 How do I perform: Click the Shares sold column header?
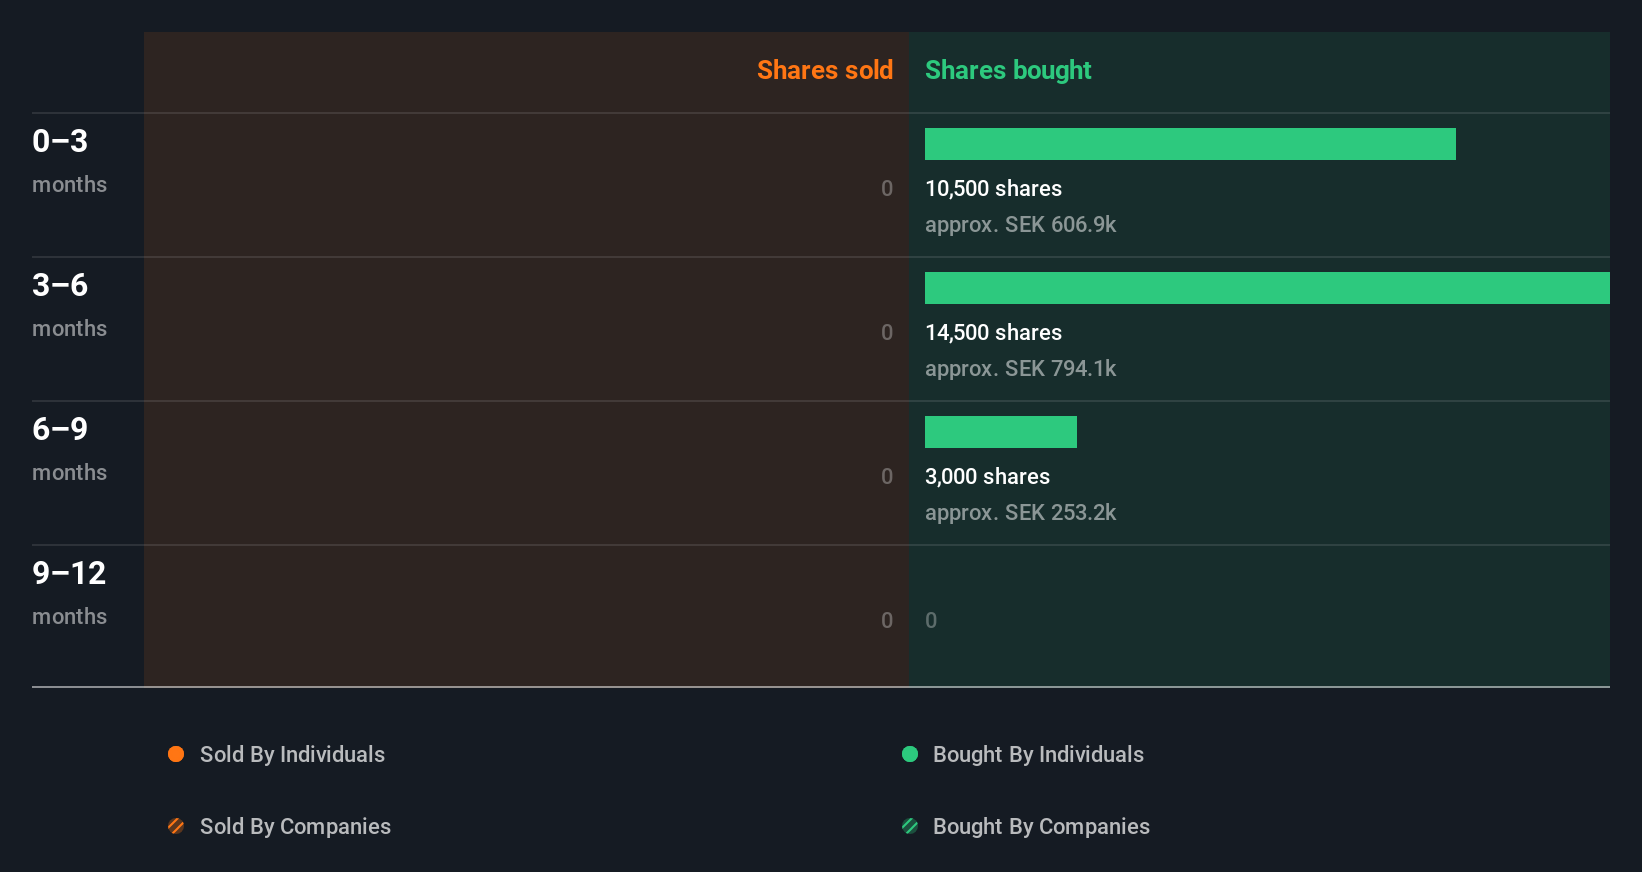point(824,70)
